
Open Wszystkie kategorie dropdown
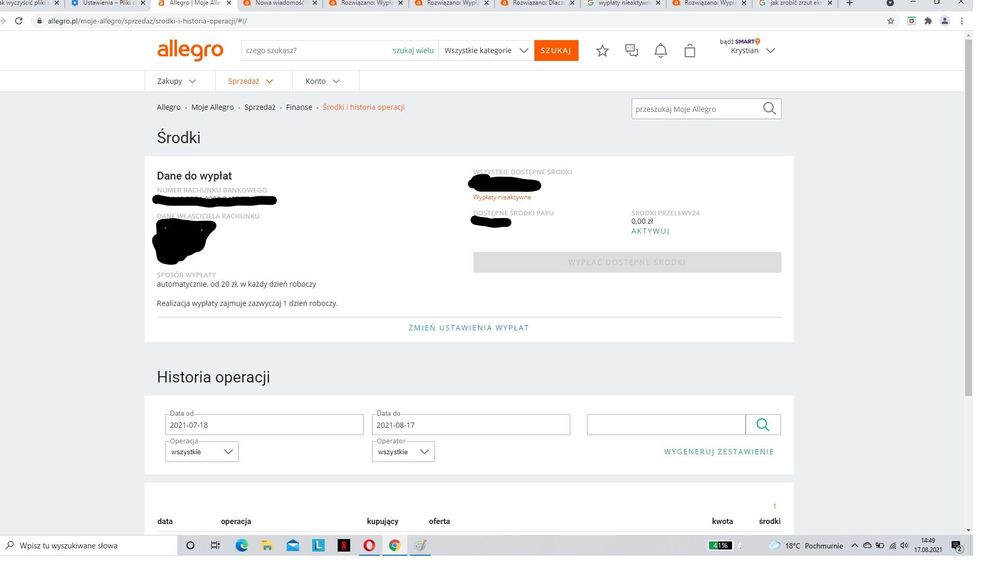coord(486,50)
